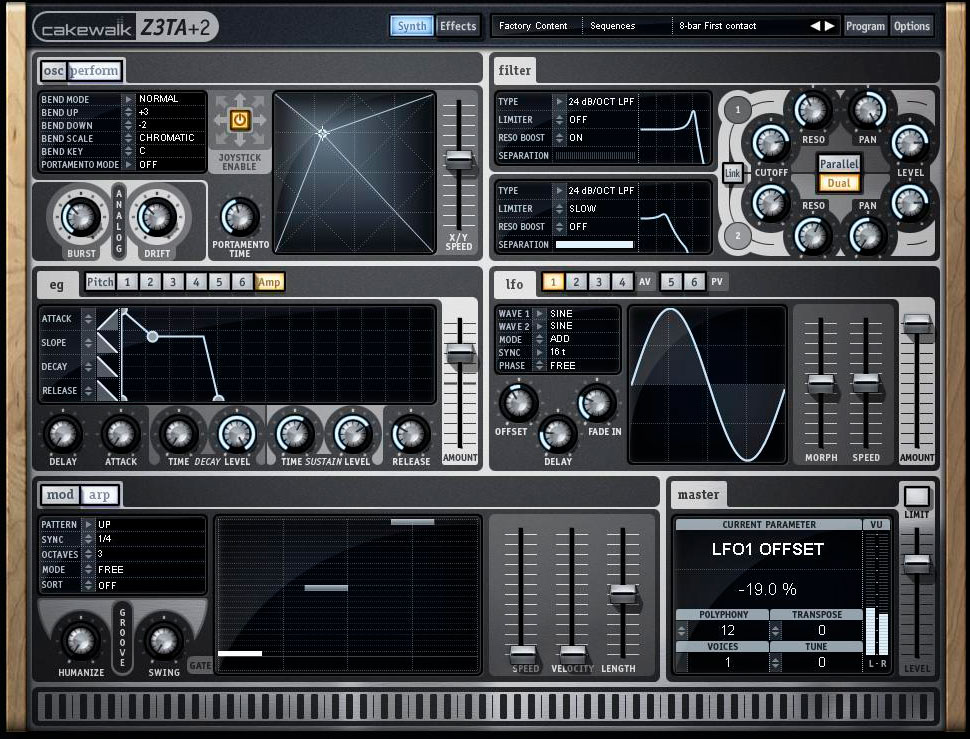Switch to the mod tab
The width and height of the screenshot is (970, 739).
coord(60,495)
